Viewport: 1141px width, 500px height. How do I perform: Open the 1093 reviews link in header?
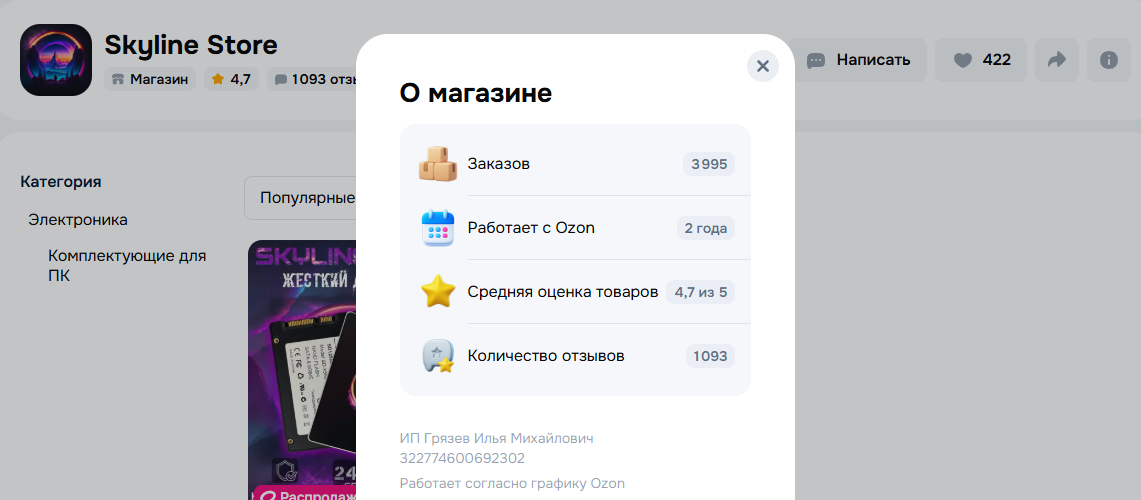coord(314,79)
